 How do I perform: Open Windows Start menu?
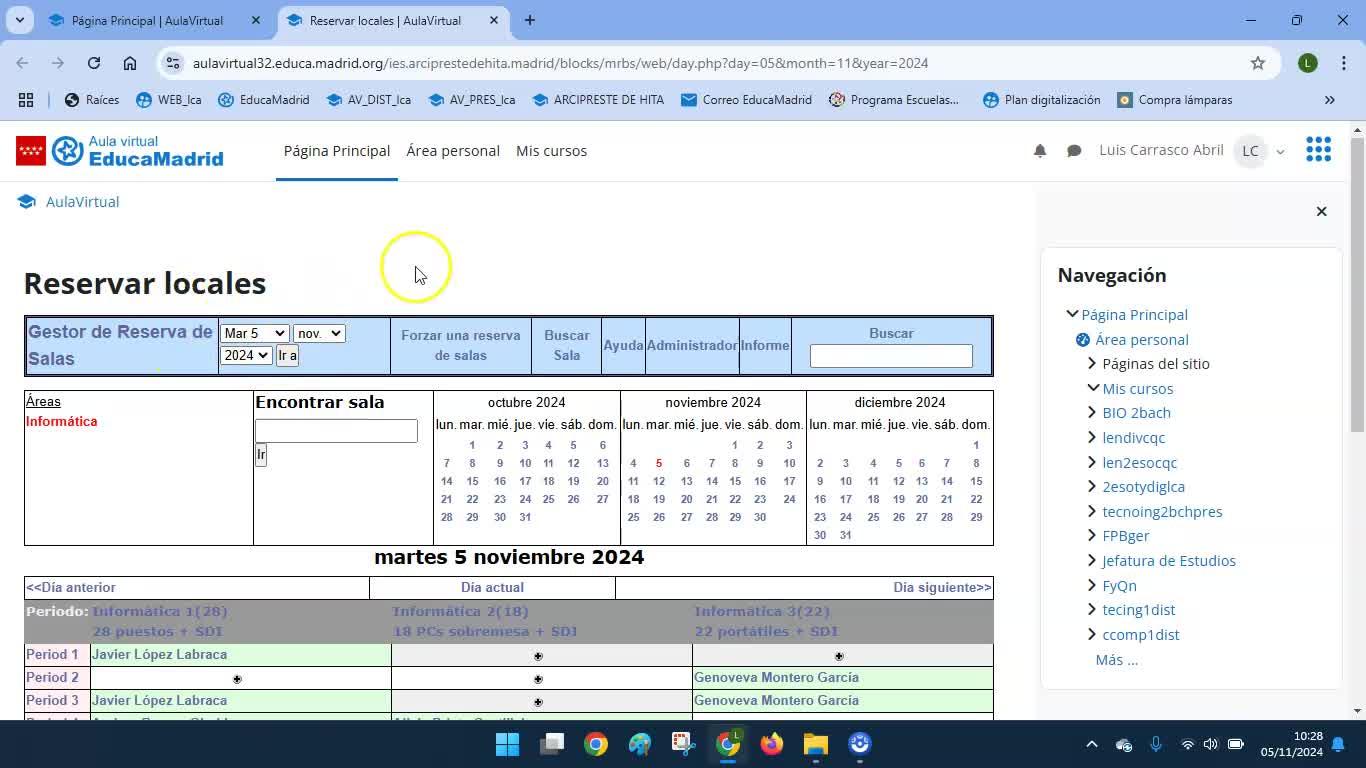point(508,744)
